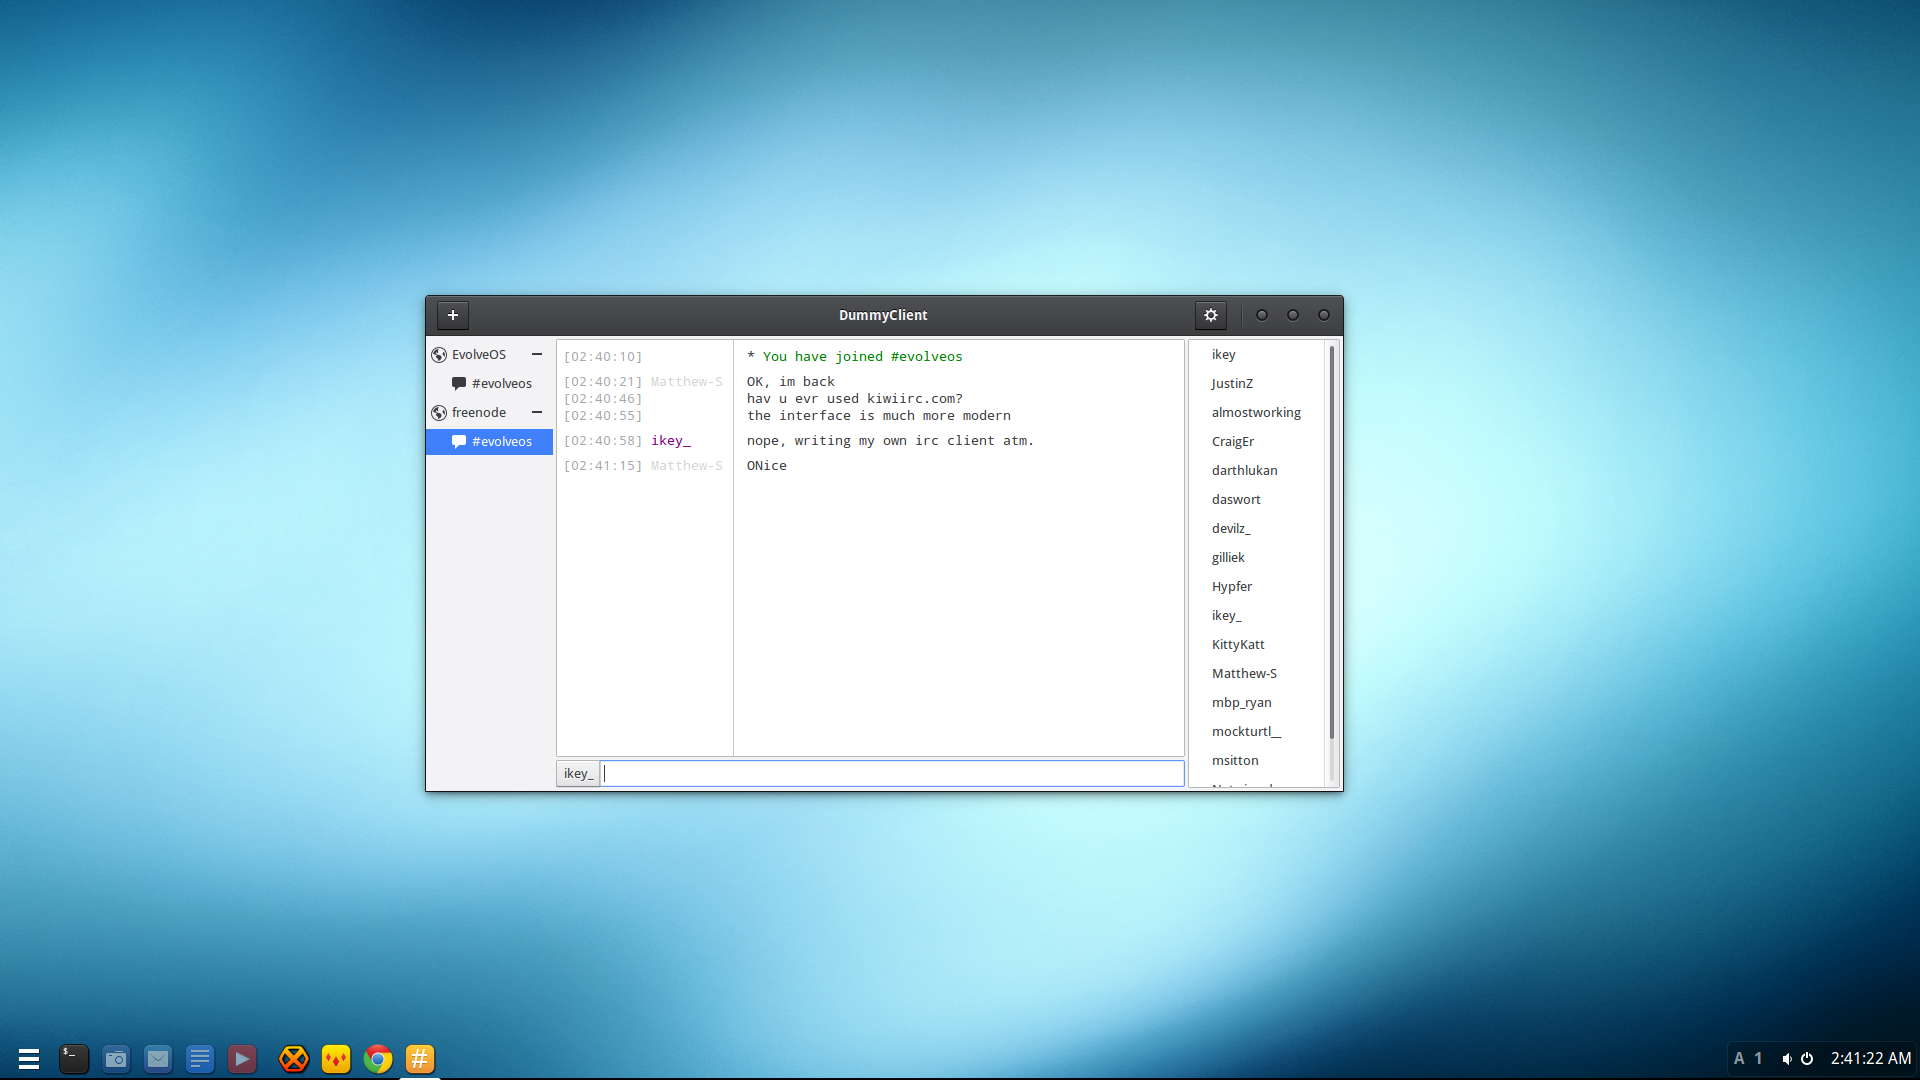Select the EvolveOS server row
This screenshot has height=1080, width=1920.
tap(490, 355)
